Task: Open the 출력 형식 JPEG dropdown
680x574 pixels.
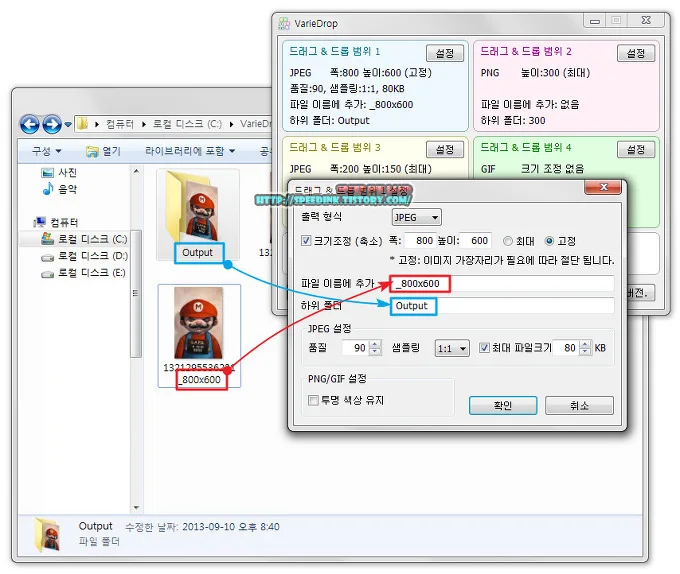Action: coord(416,217)
